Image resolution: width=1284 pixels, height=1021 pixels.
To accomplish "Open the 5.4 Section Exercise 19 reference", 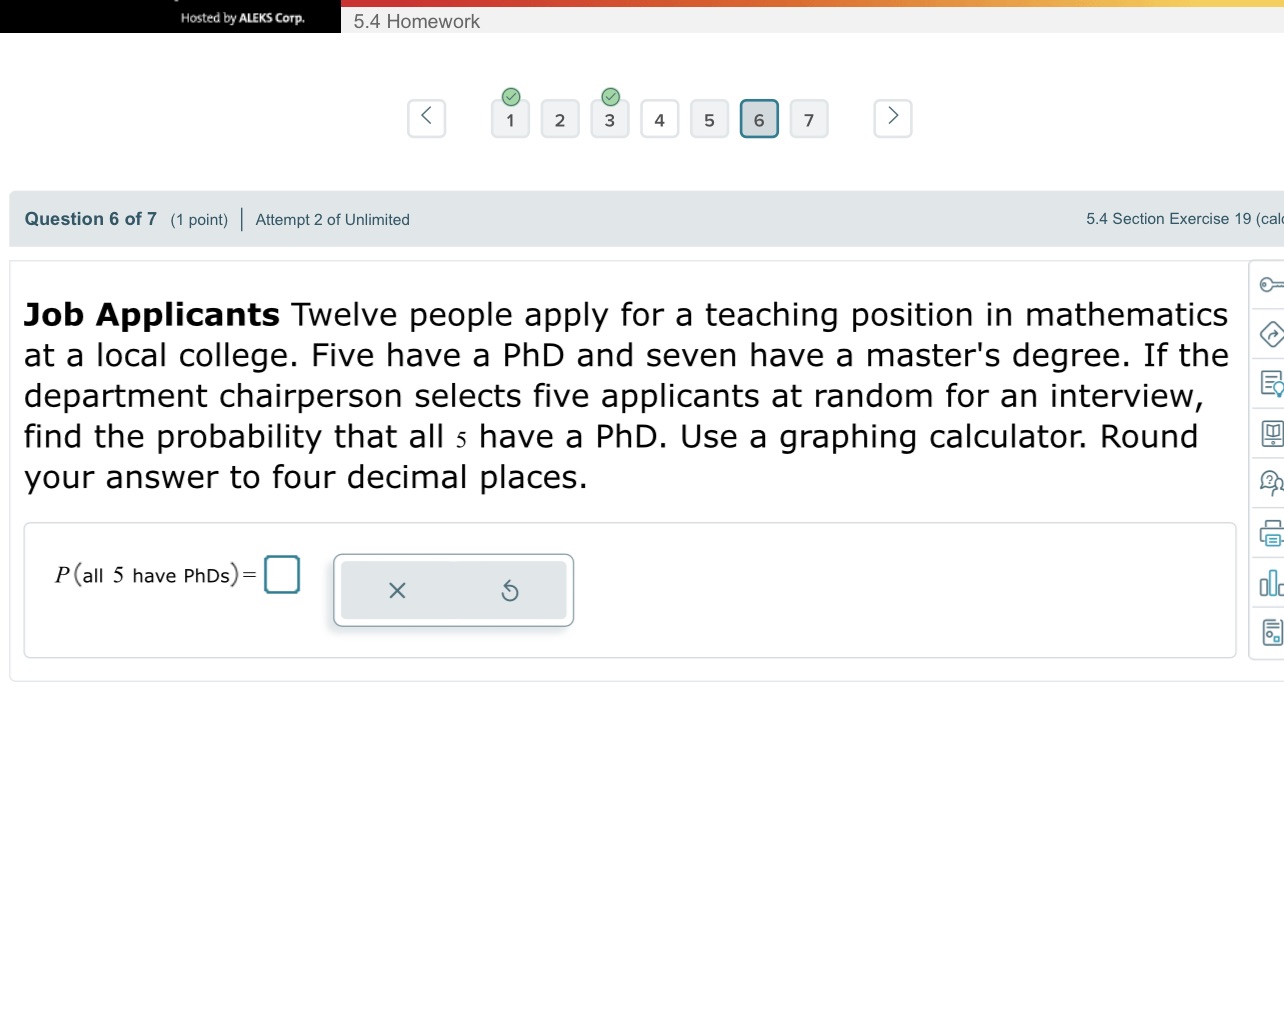I will point(1180,218).
